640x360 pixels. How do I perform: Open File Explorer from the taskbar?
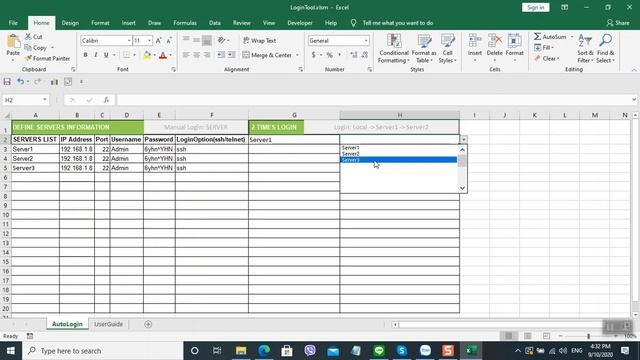click(241, 351)
